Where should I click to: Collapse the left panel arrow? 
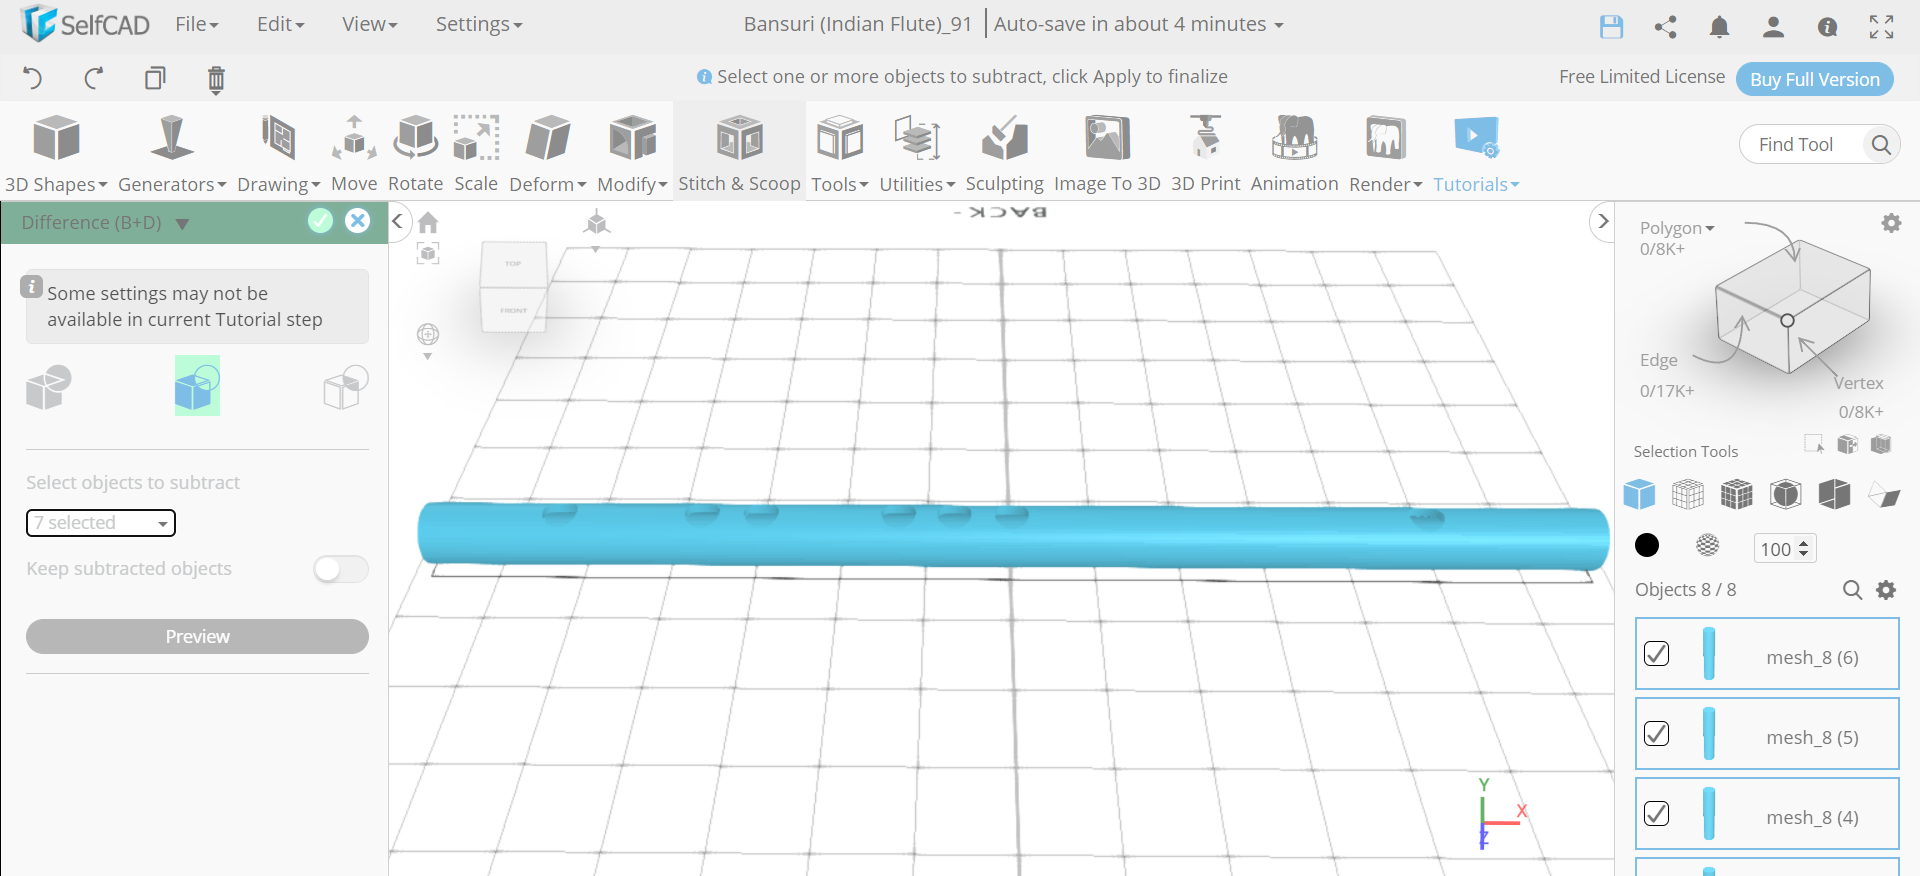[398, 221]
